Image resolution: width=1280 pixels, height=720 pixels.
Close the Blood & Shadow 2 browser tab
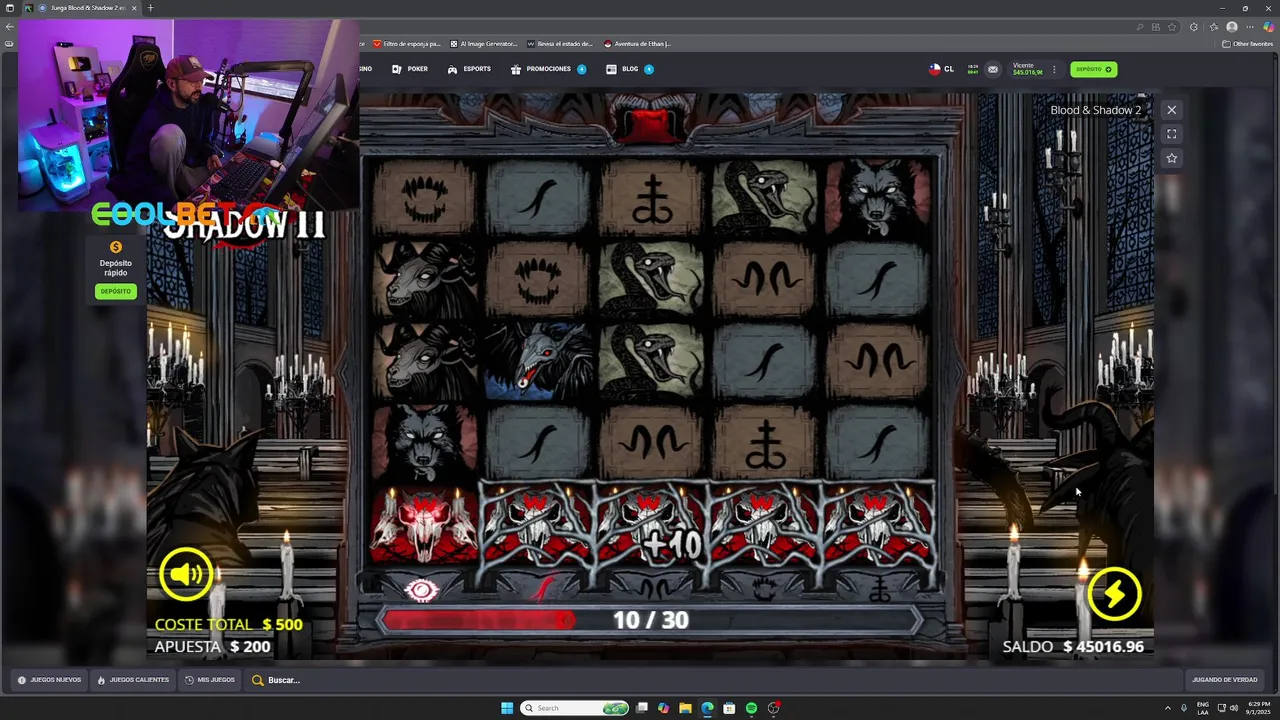coord(134,8)
